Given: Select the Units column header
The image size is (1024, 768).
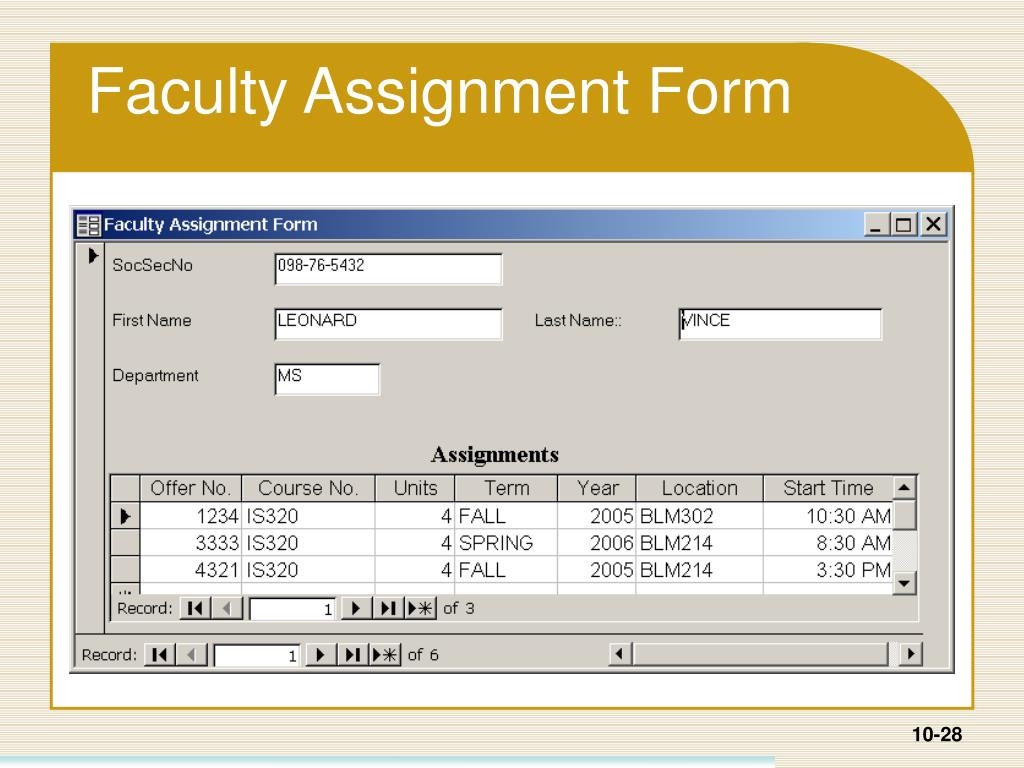Looking at the screenshot, I should pyautogui.click(x=415, y=488).
